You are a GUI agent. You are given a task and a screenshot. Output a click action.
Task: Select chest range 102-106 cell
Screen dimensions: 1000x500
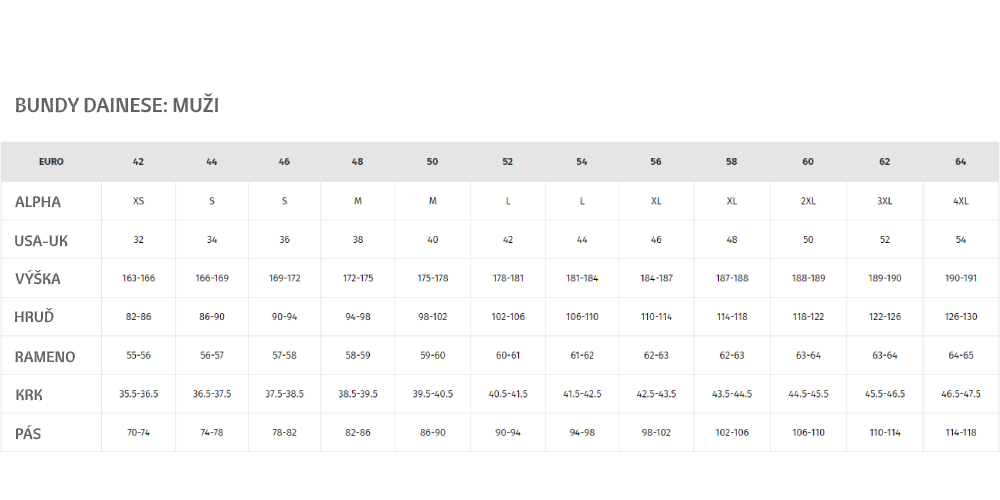508,316
